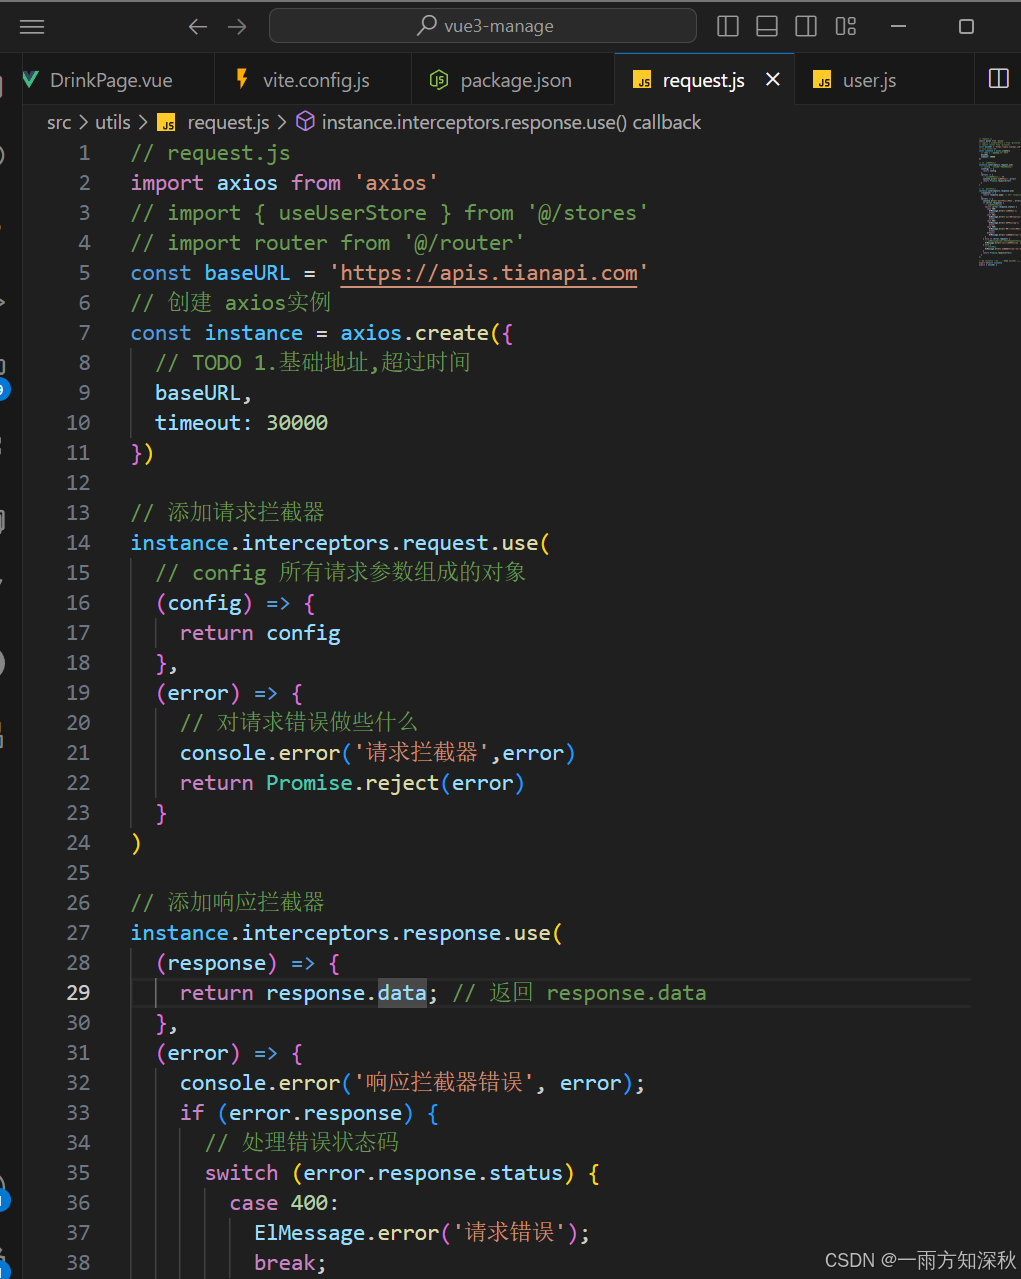
Task: Toggle the bottom panel layout icon
Action: tap(767, 27)
